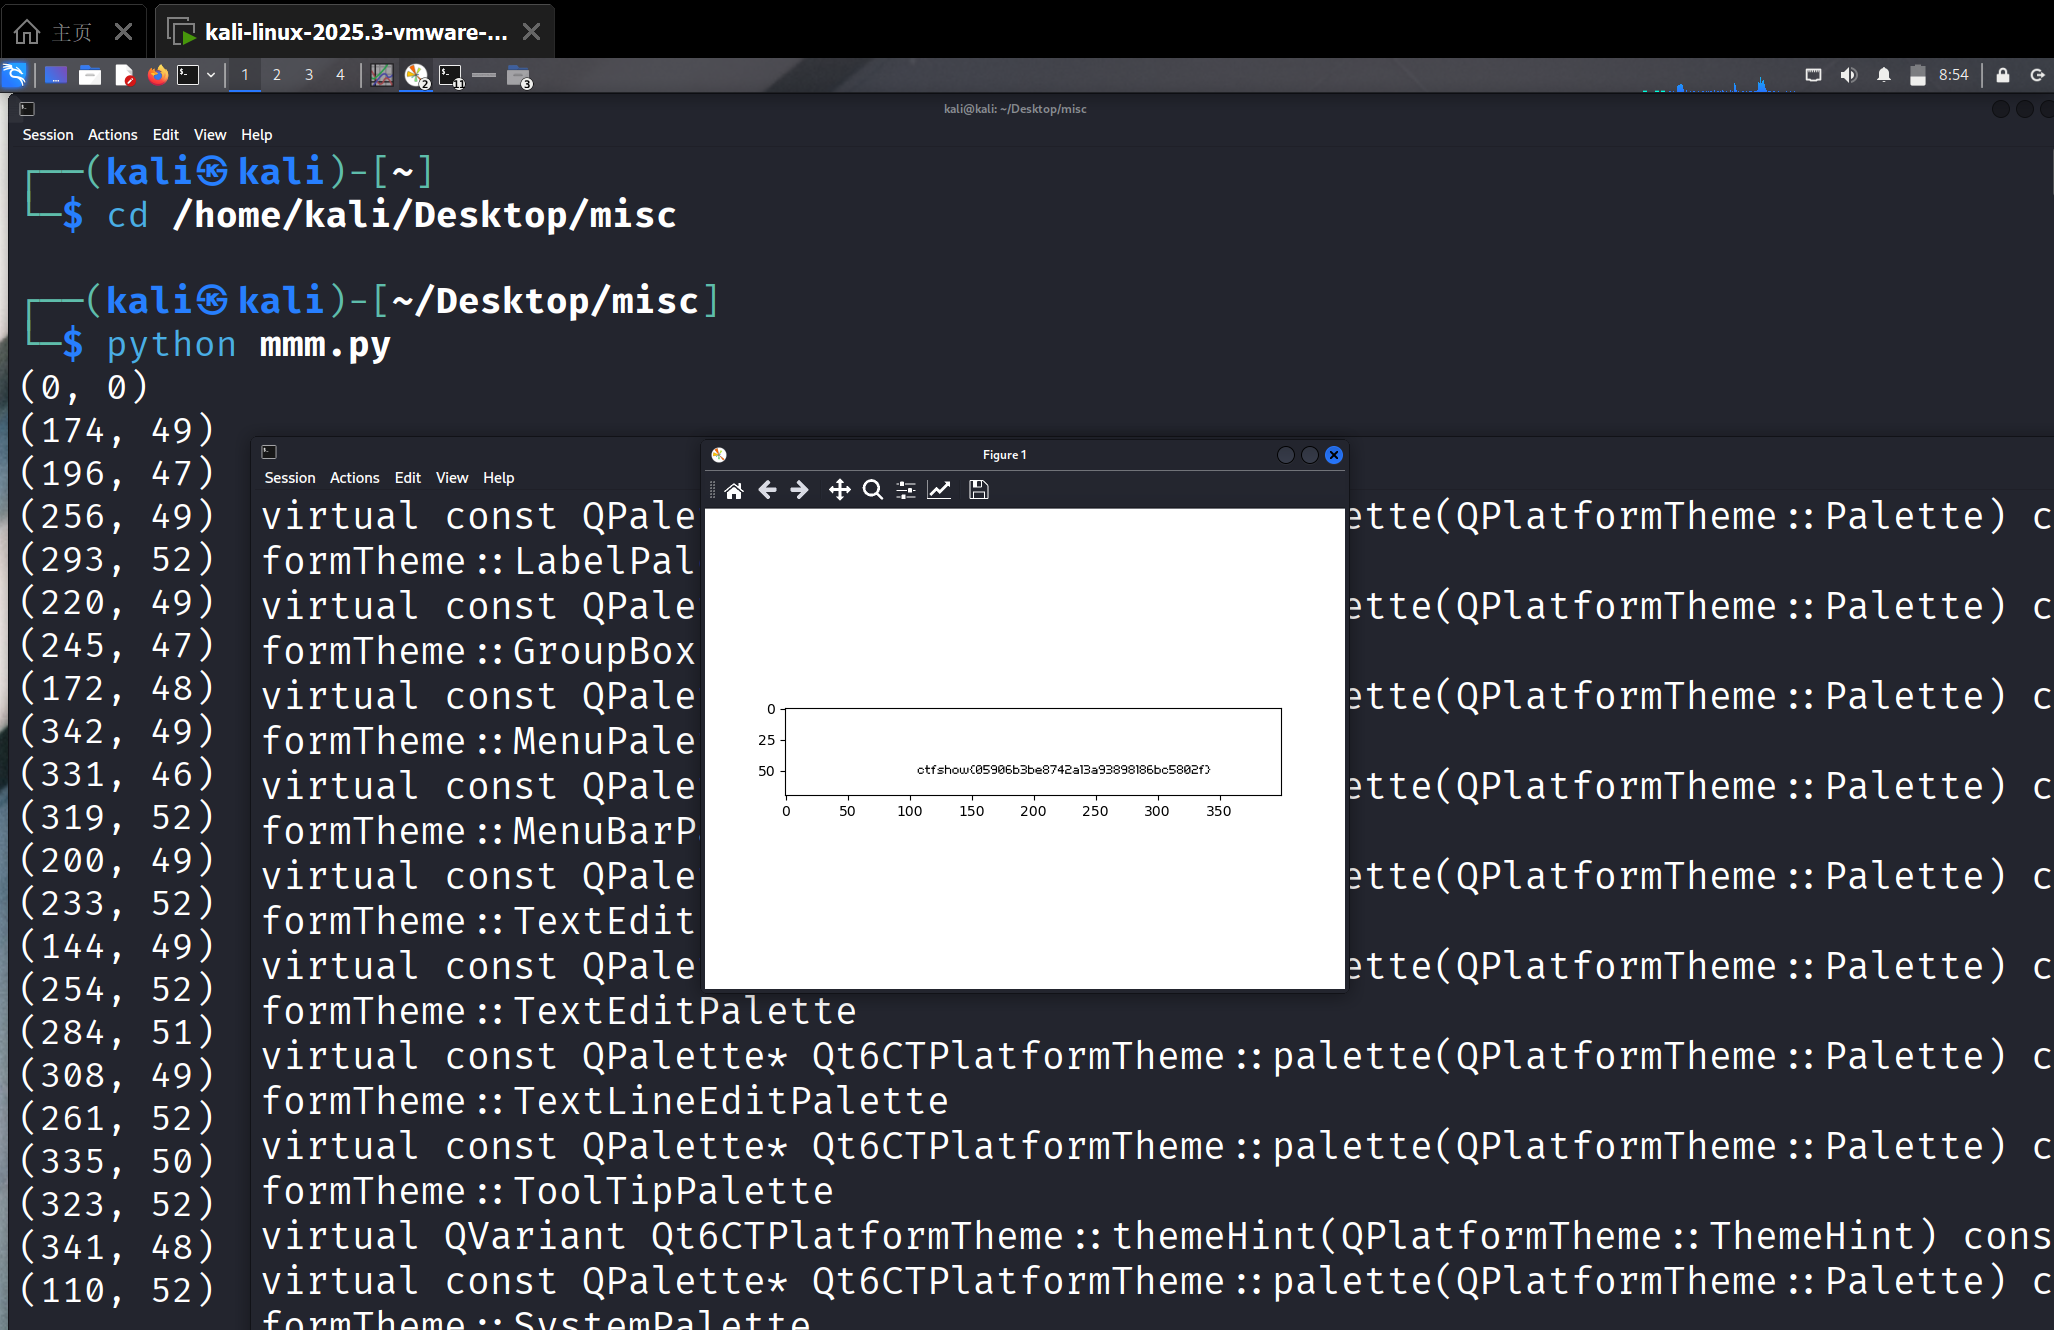Select the Zoom to rectangle magnifier tool
This screenshot has width=2054, height=1330.
pos(873,490)
